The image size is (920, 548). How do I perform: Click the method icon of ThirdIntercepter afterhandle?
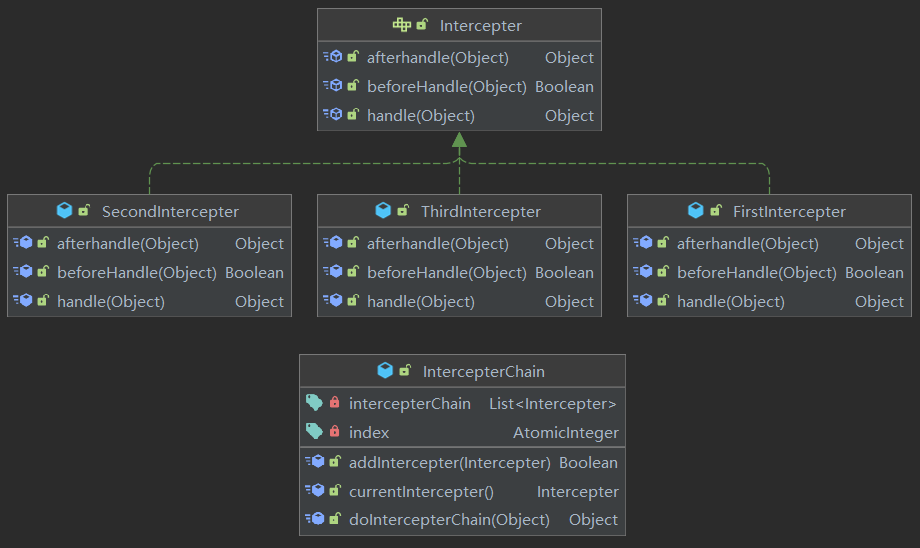333,242
